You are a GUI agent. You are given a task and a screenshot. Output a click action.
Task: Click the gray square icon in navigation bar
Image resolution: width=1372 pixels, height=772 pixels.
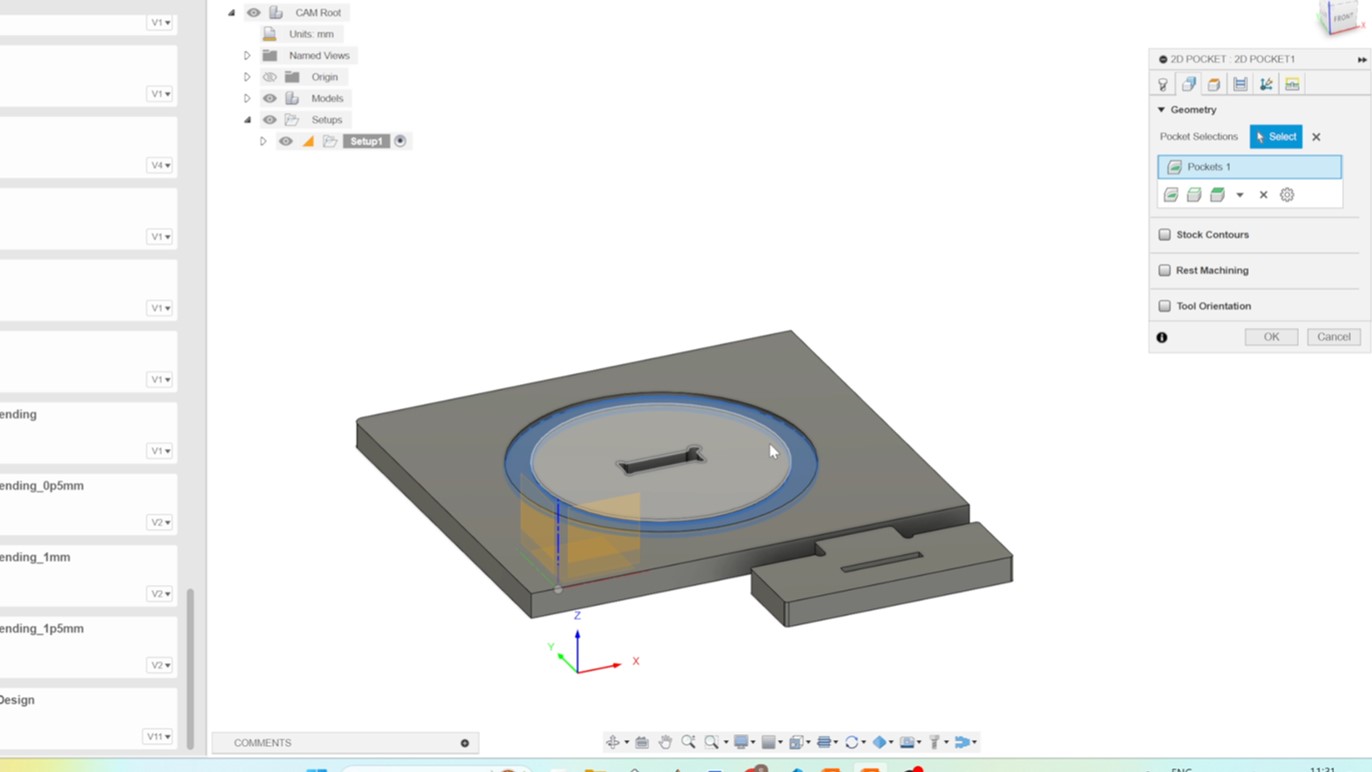pos(769,742)
